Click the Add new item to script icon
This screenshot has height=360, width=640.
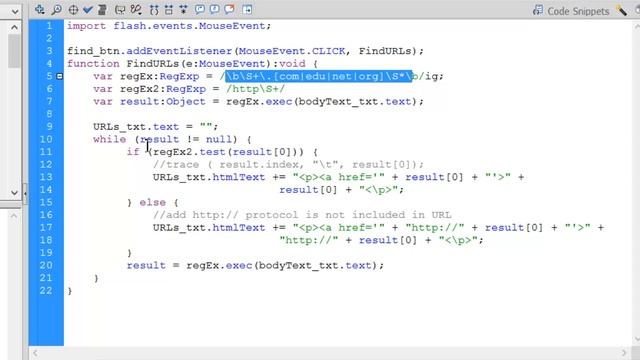click(x=40, y=9)
